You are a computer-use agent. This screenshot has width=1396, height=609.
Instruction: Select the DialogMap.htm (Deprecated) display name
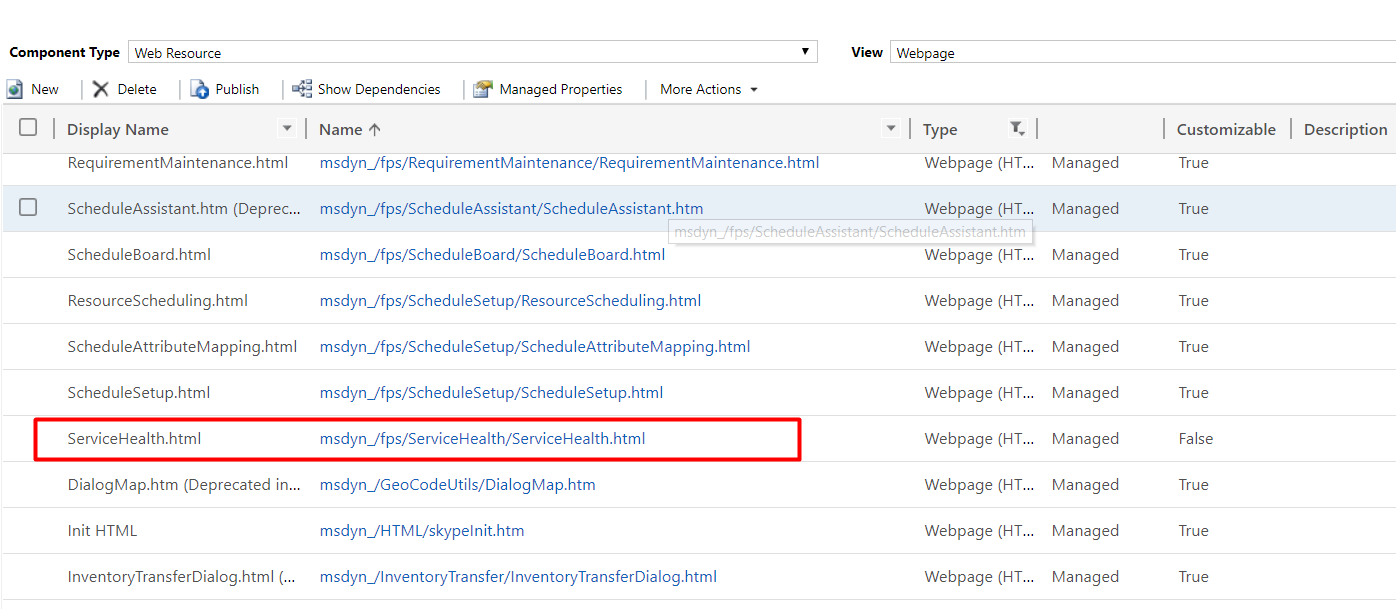click(184, 484)
